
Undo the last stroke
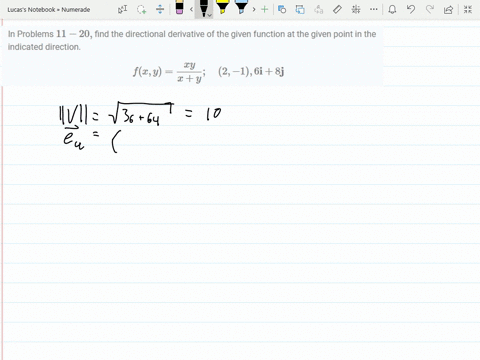pos(411,9)
